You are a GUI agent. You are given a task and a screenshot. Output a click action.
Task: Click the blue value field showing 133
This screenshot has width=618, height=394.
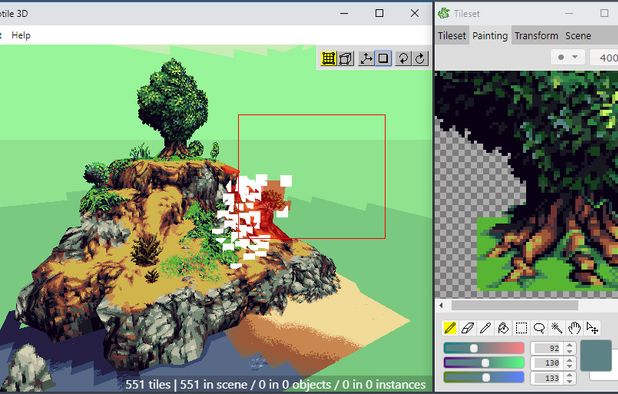point(547,378)
